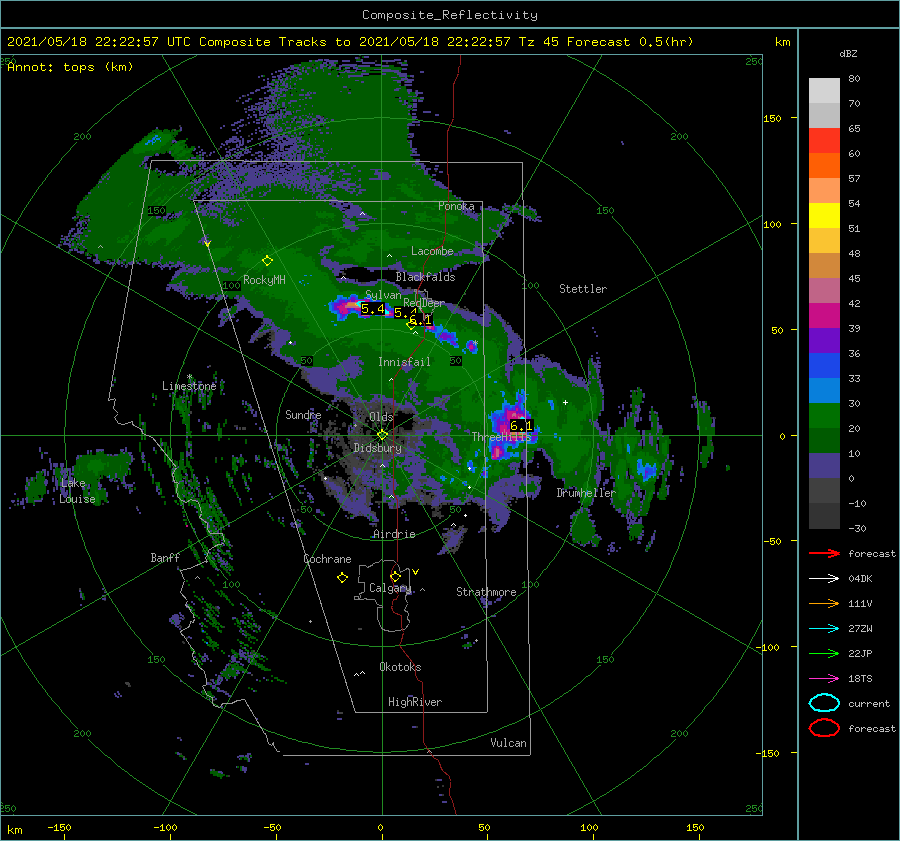Click the storm top label near ThreeHills
Image resolution: width=900 pixels, height=841 pixels.
tap(521, 425)
